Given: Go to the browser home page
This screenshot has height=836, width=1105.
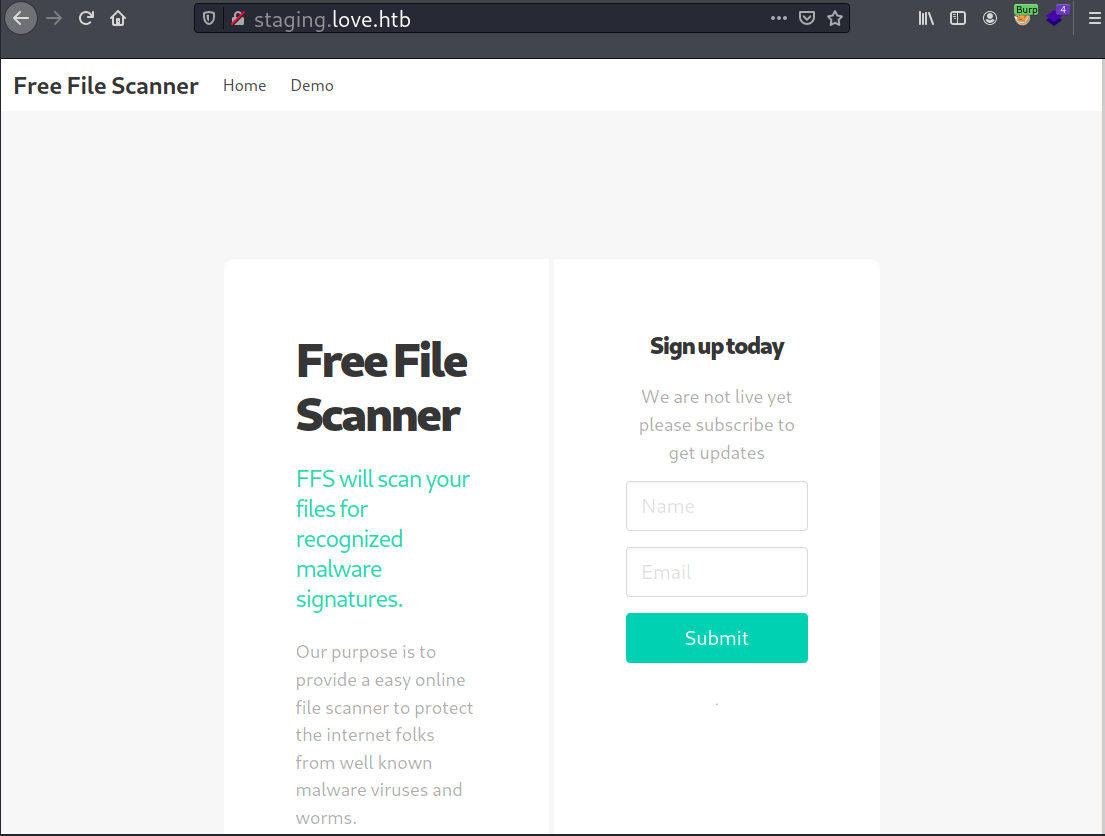Looking at the screenshot, I should click(x=118, y=18).
